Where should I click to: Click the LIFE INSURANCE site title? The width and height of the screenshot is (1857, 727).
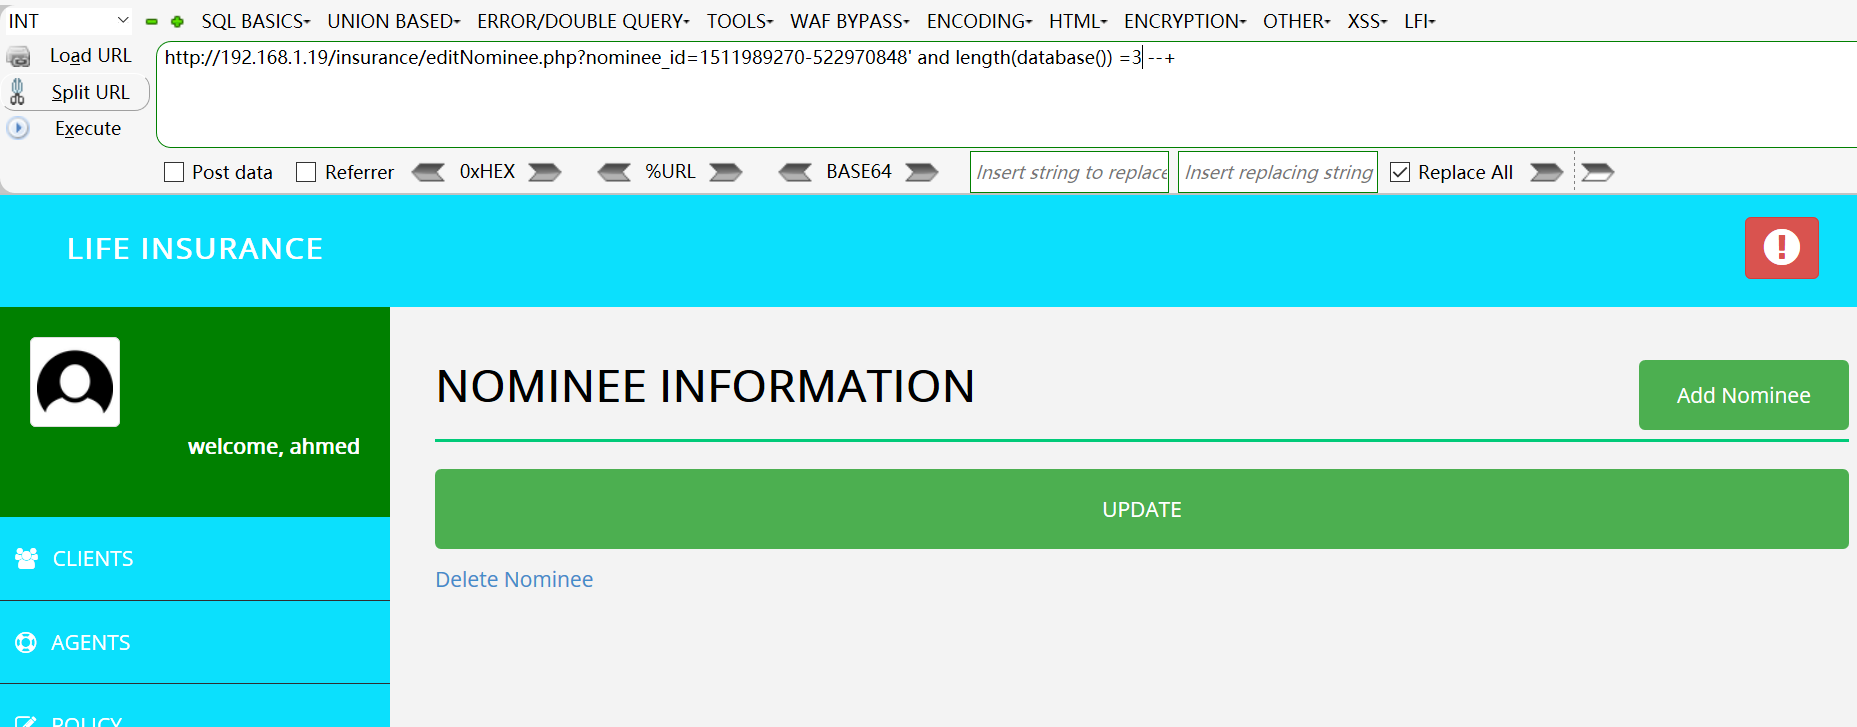(195, 249)
